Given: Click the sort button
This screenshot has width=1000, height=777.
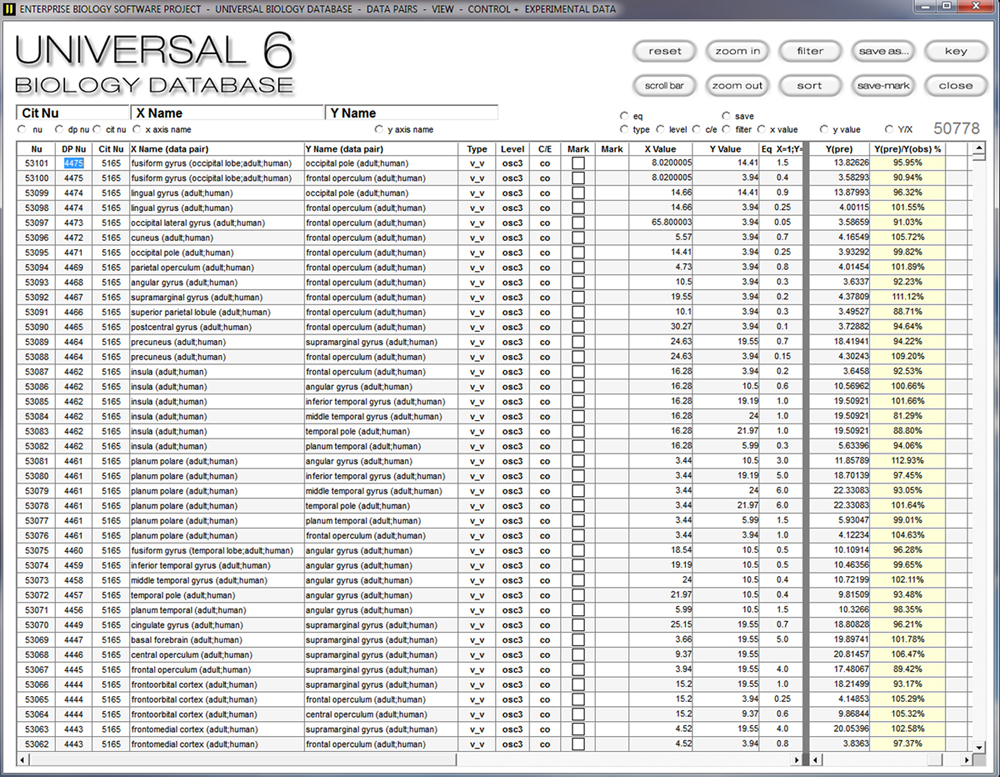Looking at the screenshot, I should coord(810,85).
